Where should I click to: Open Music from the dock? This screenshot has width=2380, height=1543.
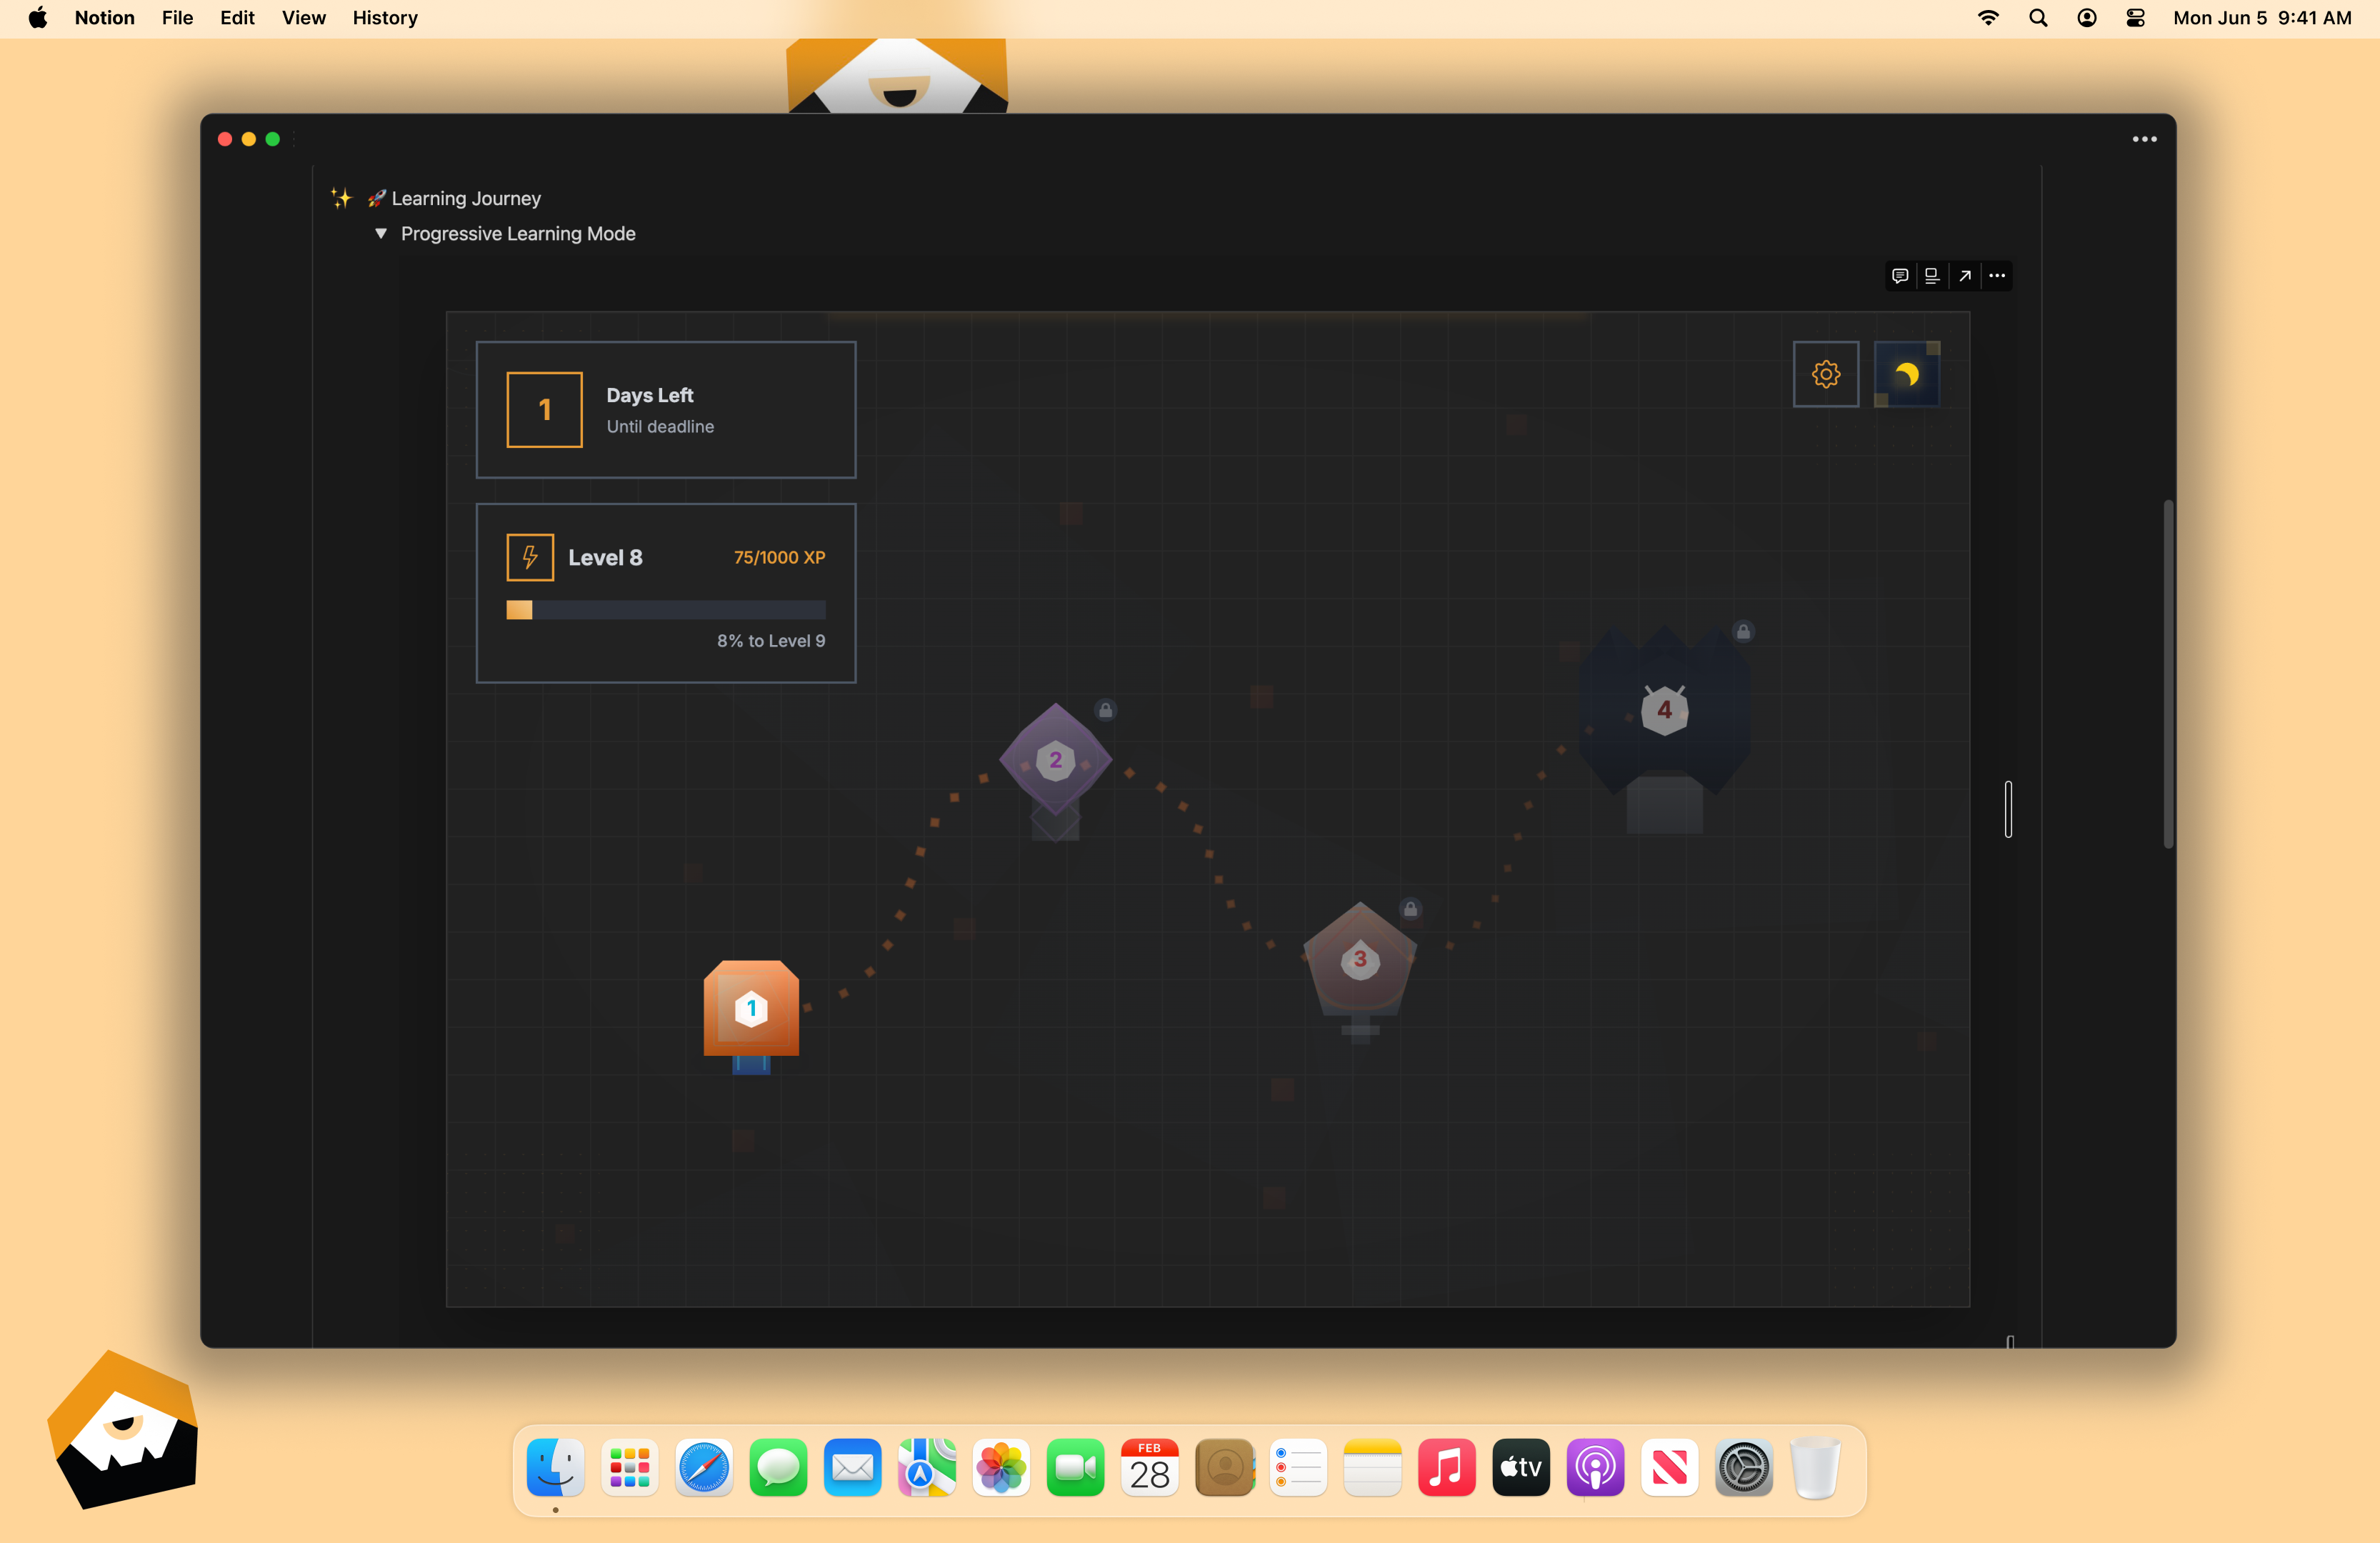(1446, 1467)
